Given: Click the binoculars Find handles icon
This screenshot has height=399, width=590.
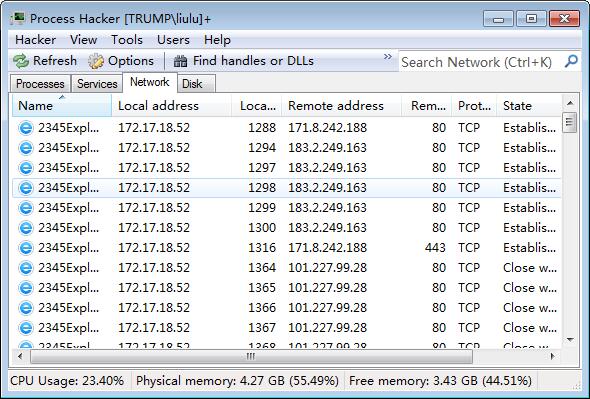Looking at the screenshot, I should pos(181,61).
